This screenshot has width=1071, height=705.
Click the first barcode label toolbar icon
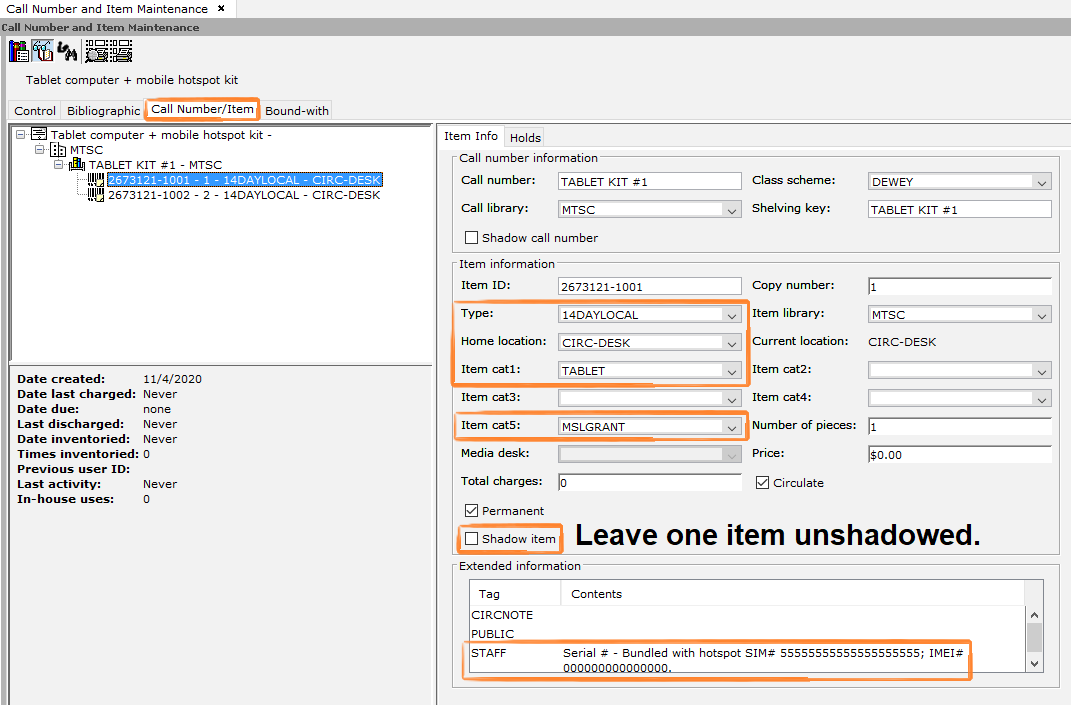click(95, 50)
